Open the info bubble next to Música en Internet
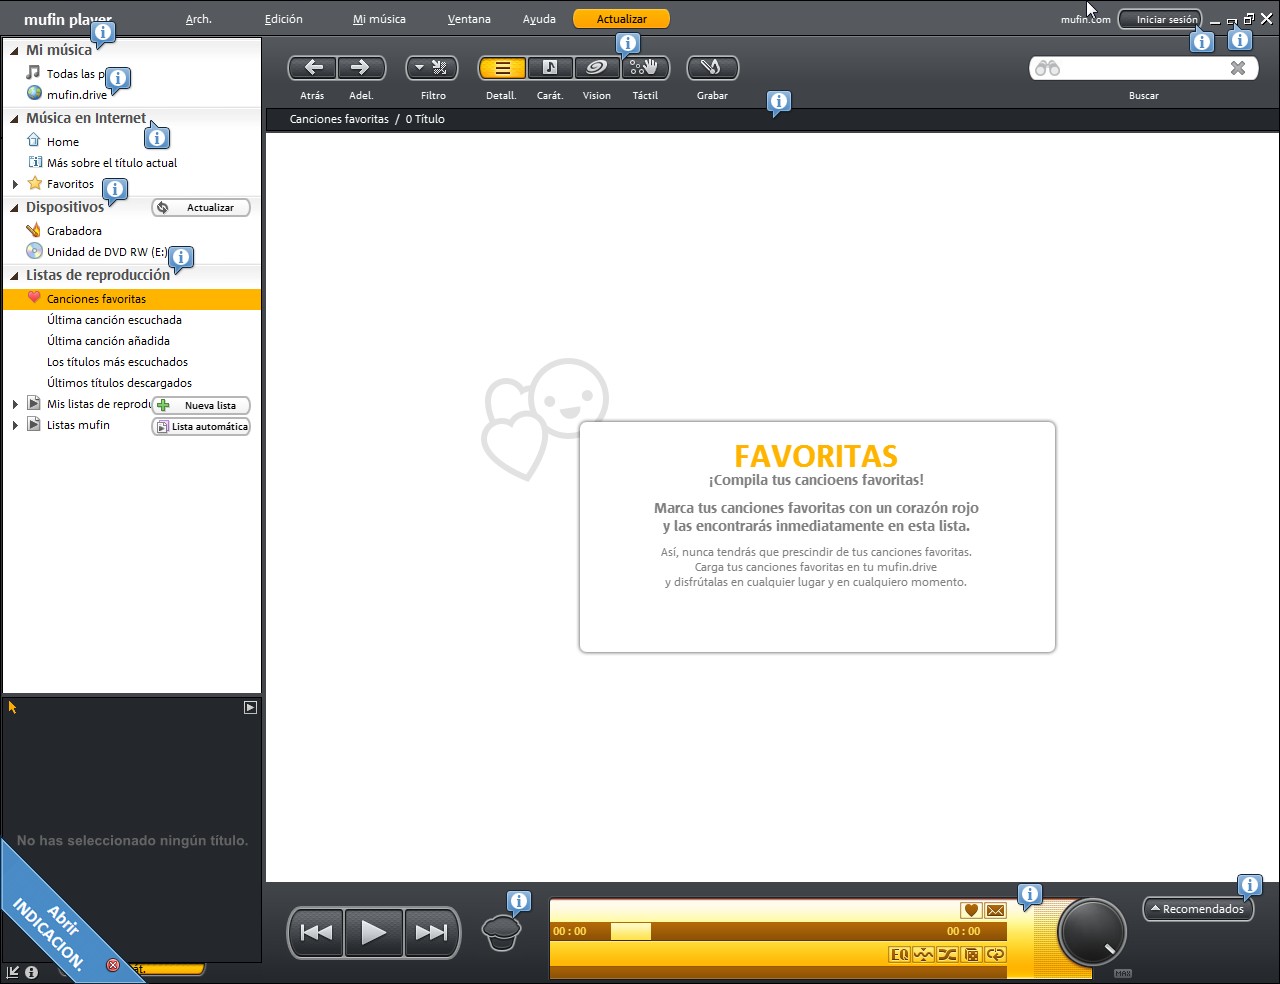Screen dimensions: 1280x984 [x=157, y=137]
